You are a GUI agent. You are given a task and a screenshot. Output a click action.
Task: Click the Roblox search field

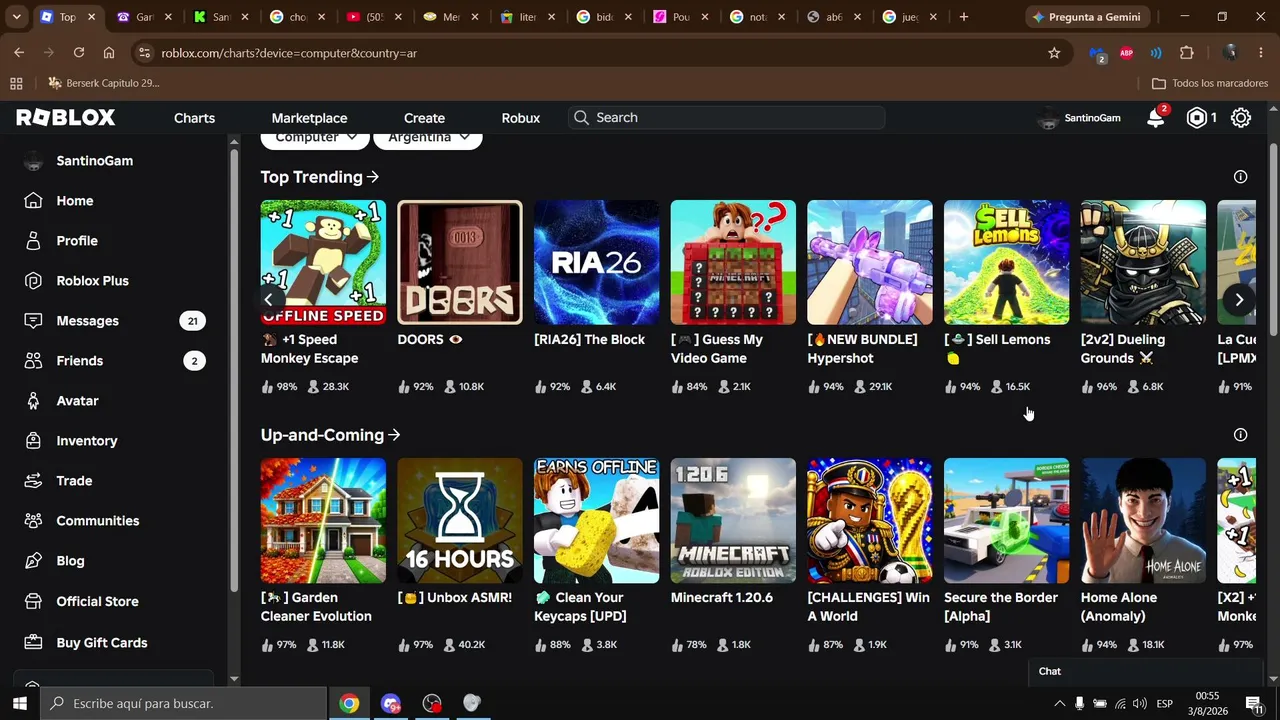click(727, 118)
